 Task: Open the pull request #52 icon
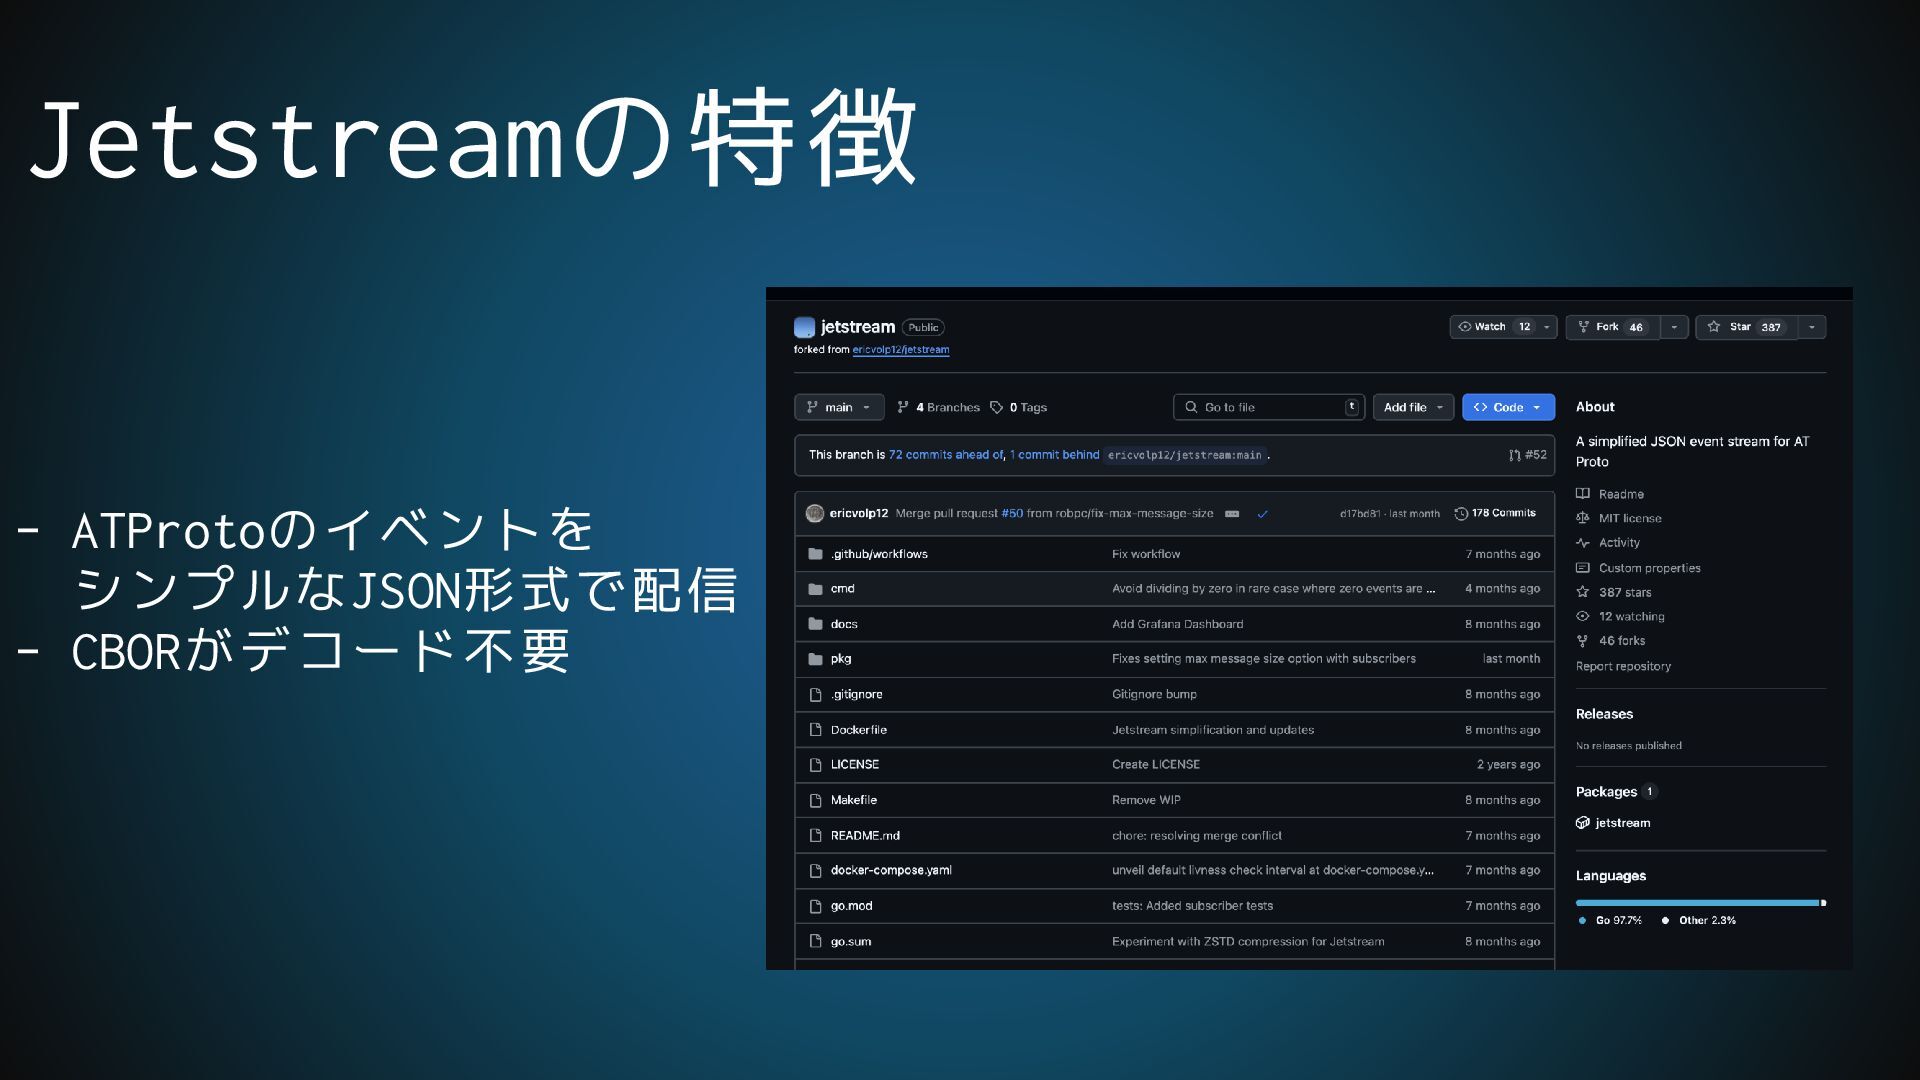point(1515,455)
